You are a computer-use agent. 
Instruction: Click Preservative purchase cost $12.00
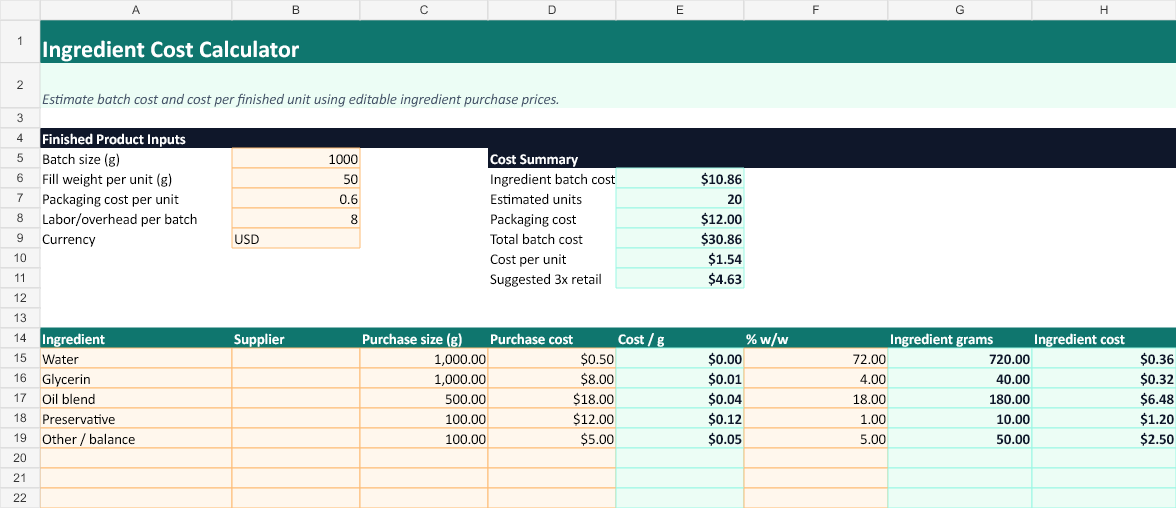coord(552,419)
